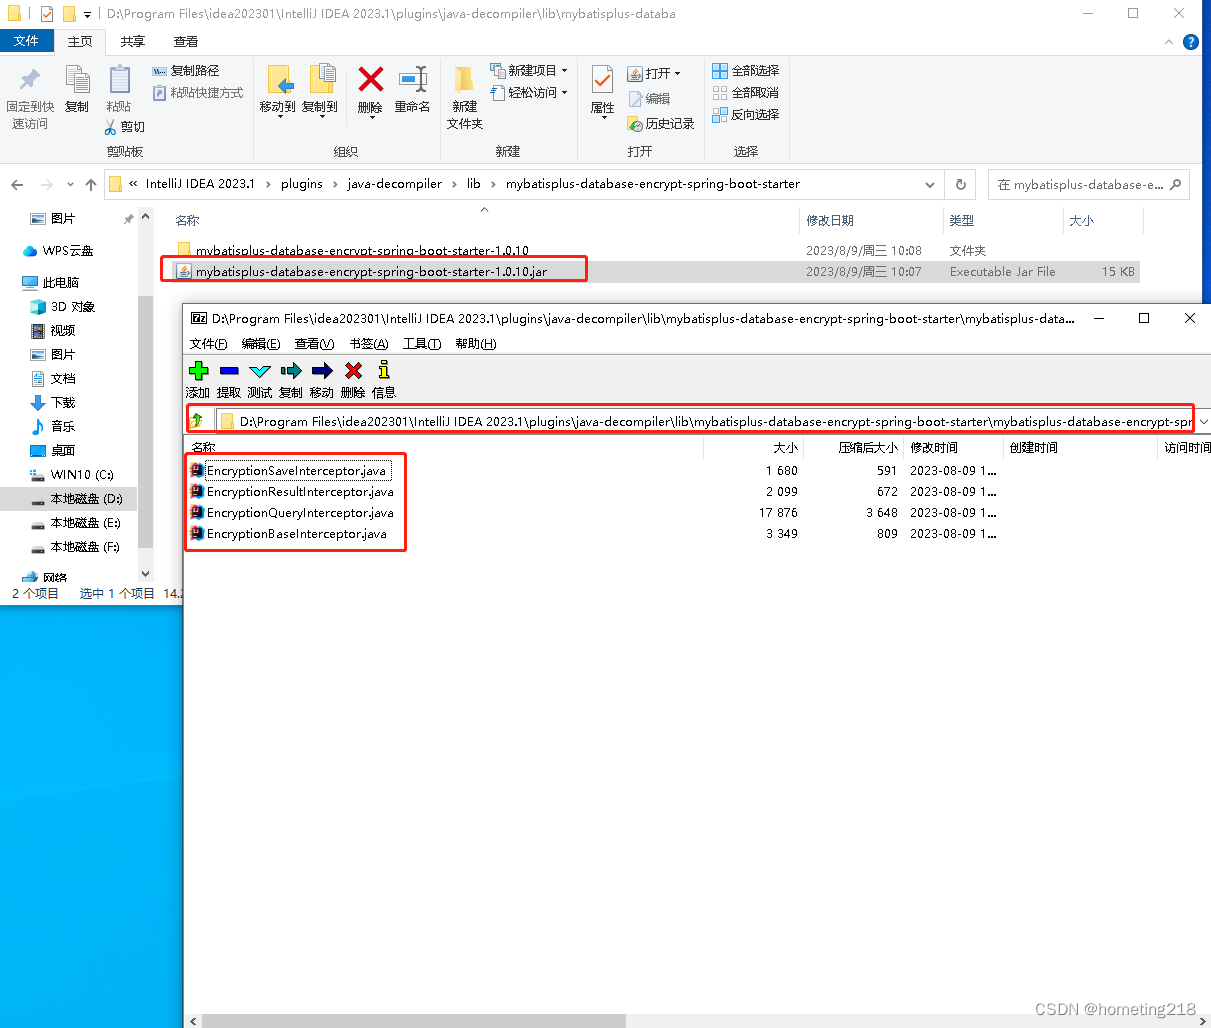Open 7-Zip View (查看) menu
1211x1028 pixels.
click(314, 344)
